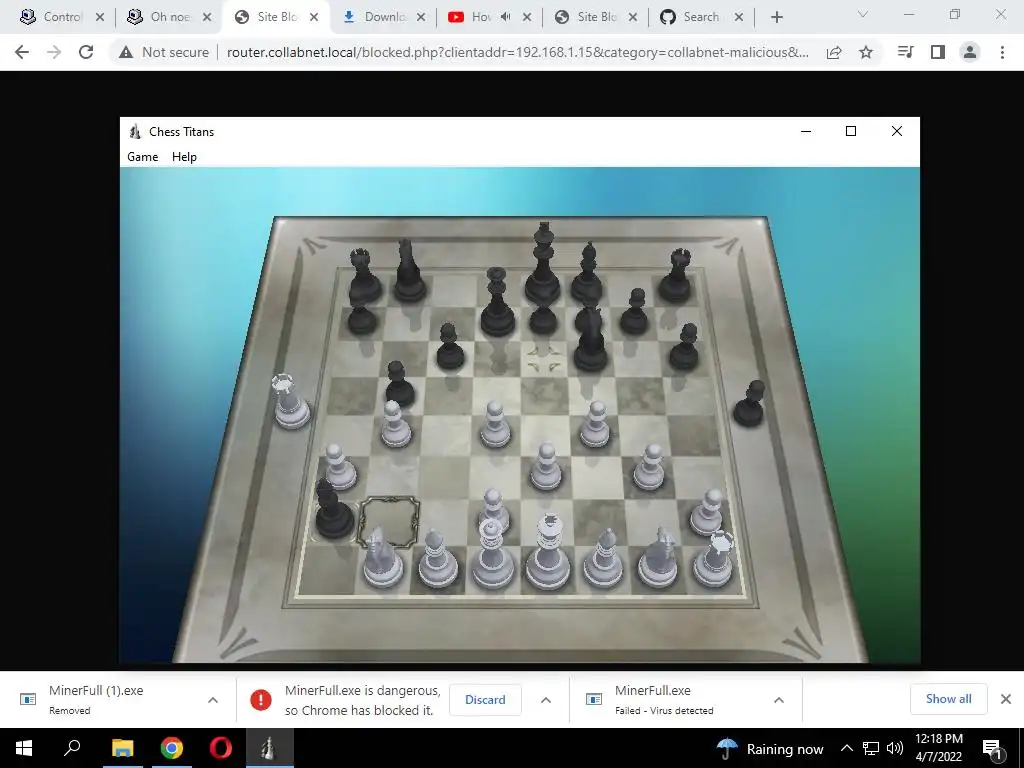The height and width of the screenshot is (768, 1024).
Task: Click the captured white rook beside the board
Action: (290, 402)
